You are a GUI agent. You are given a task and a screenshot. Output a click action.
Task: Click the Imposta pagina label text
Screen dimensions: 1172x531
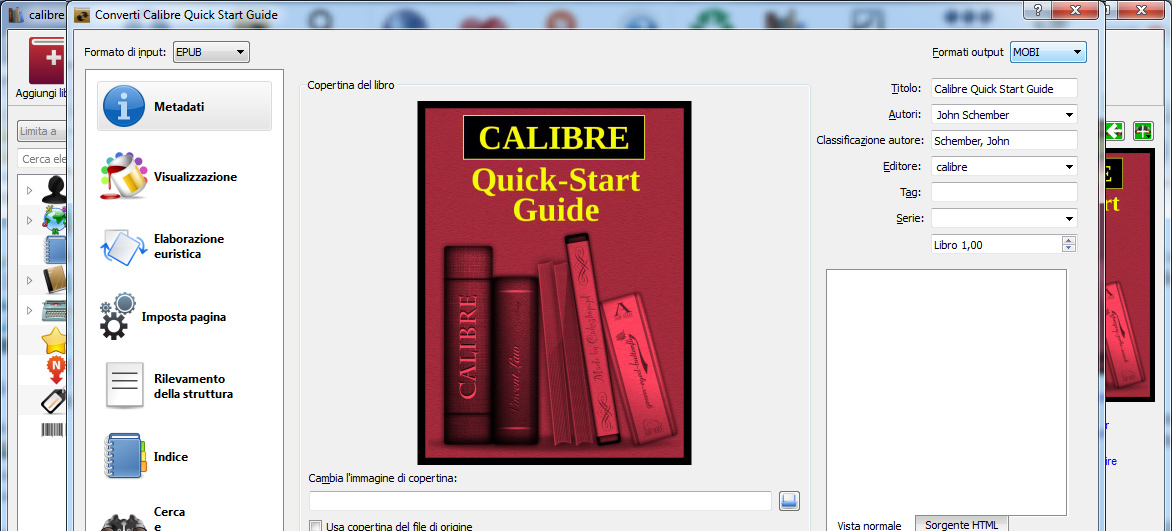click(184, 317)
